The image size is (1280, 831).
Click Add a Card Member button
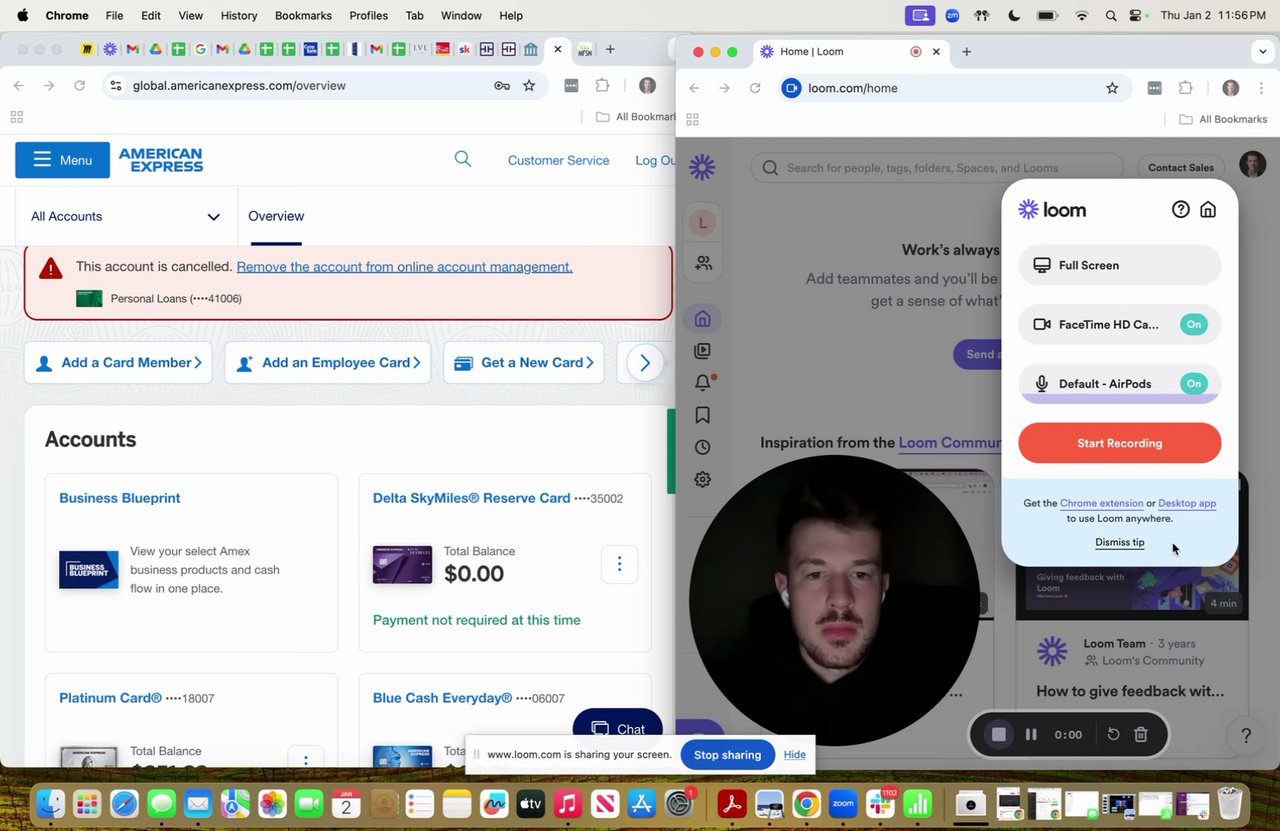click(118, 363)
